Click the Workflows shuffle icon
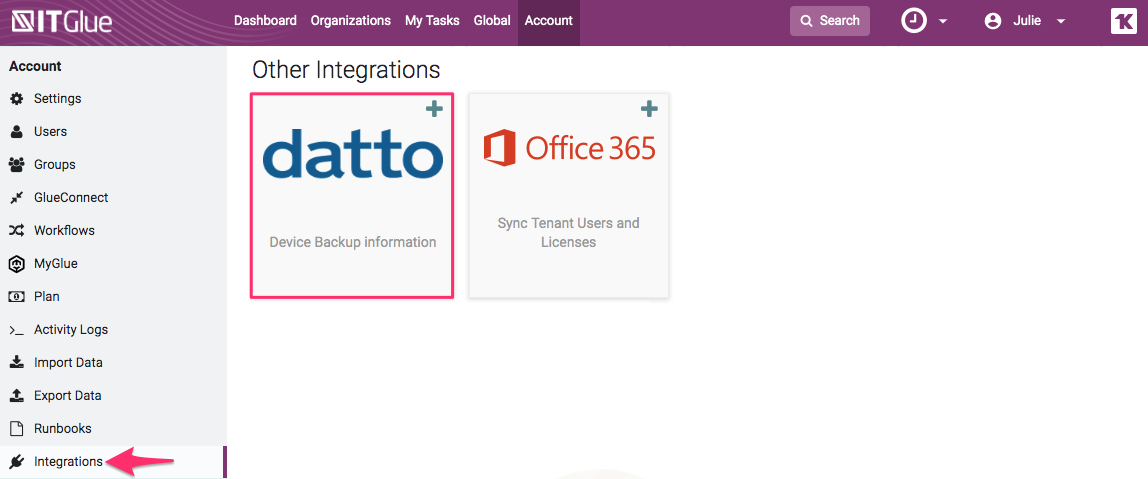1148x479 pixels. 16,231
